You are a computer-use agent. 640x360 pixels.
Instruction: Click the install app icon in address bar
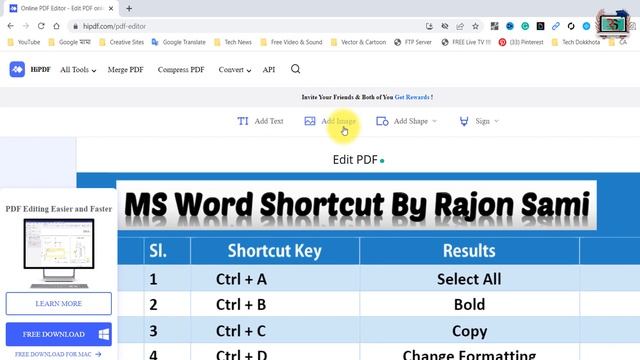pos(429,26)
